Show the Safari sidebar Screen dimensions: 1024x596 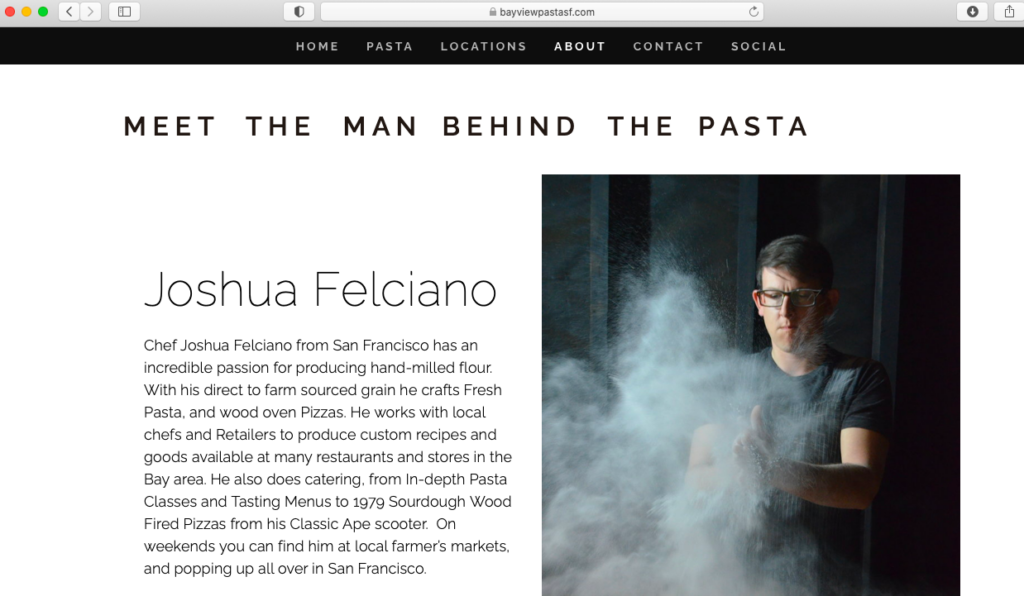pyautogui.click(x=124, y=12)
